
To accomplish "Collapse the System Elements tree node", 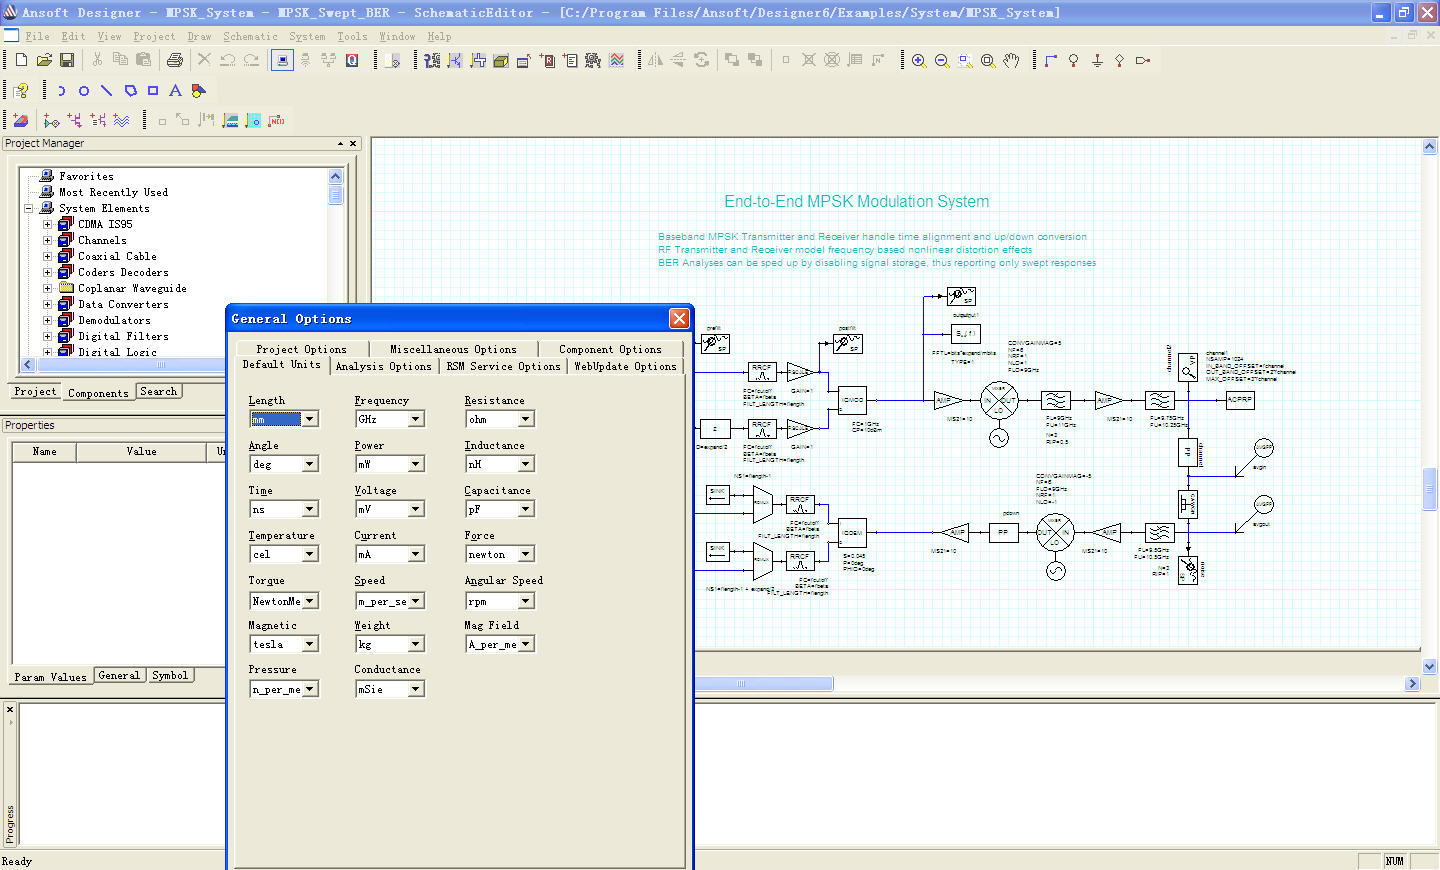I will (28, 208).
